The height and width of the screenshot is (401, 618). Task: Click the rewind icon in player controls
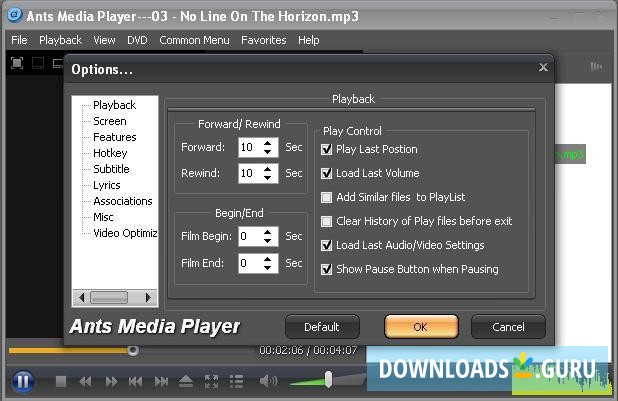pos(85,381)
